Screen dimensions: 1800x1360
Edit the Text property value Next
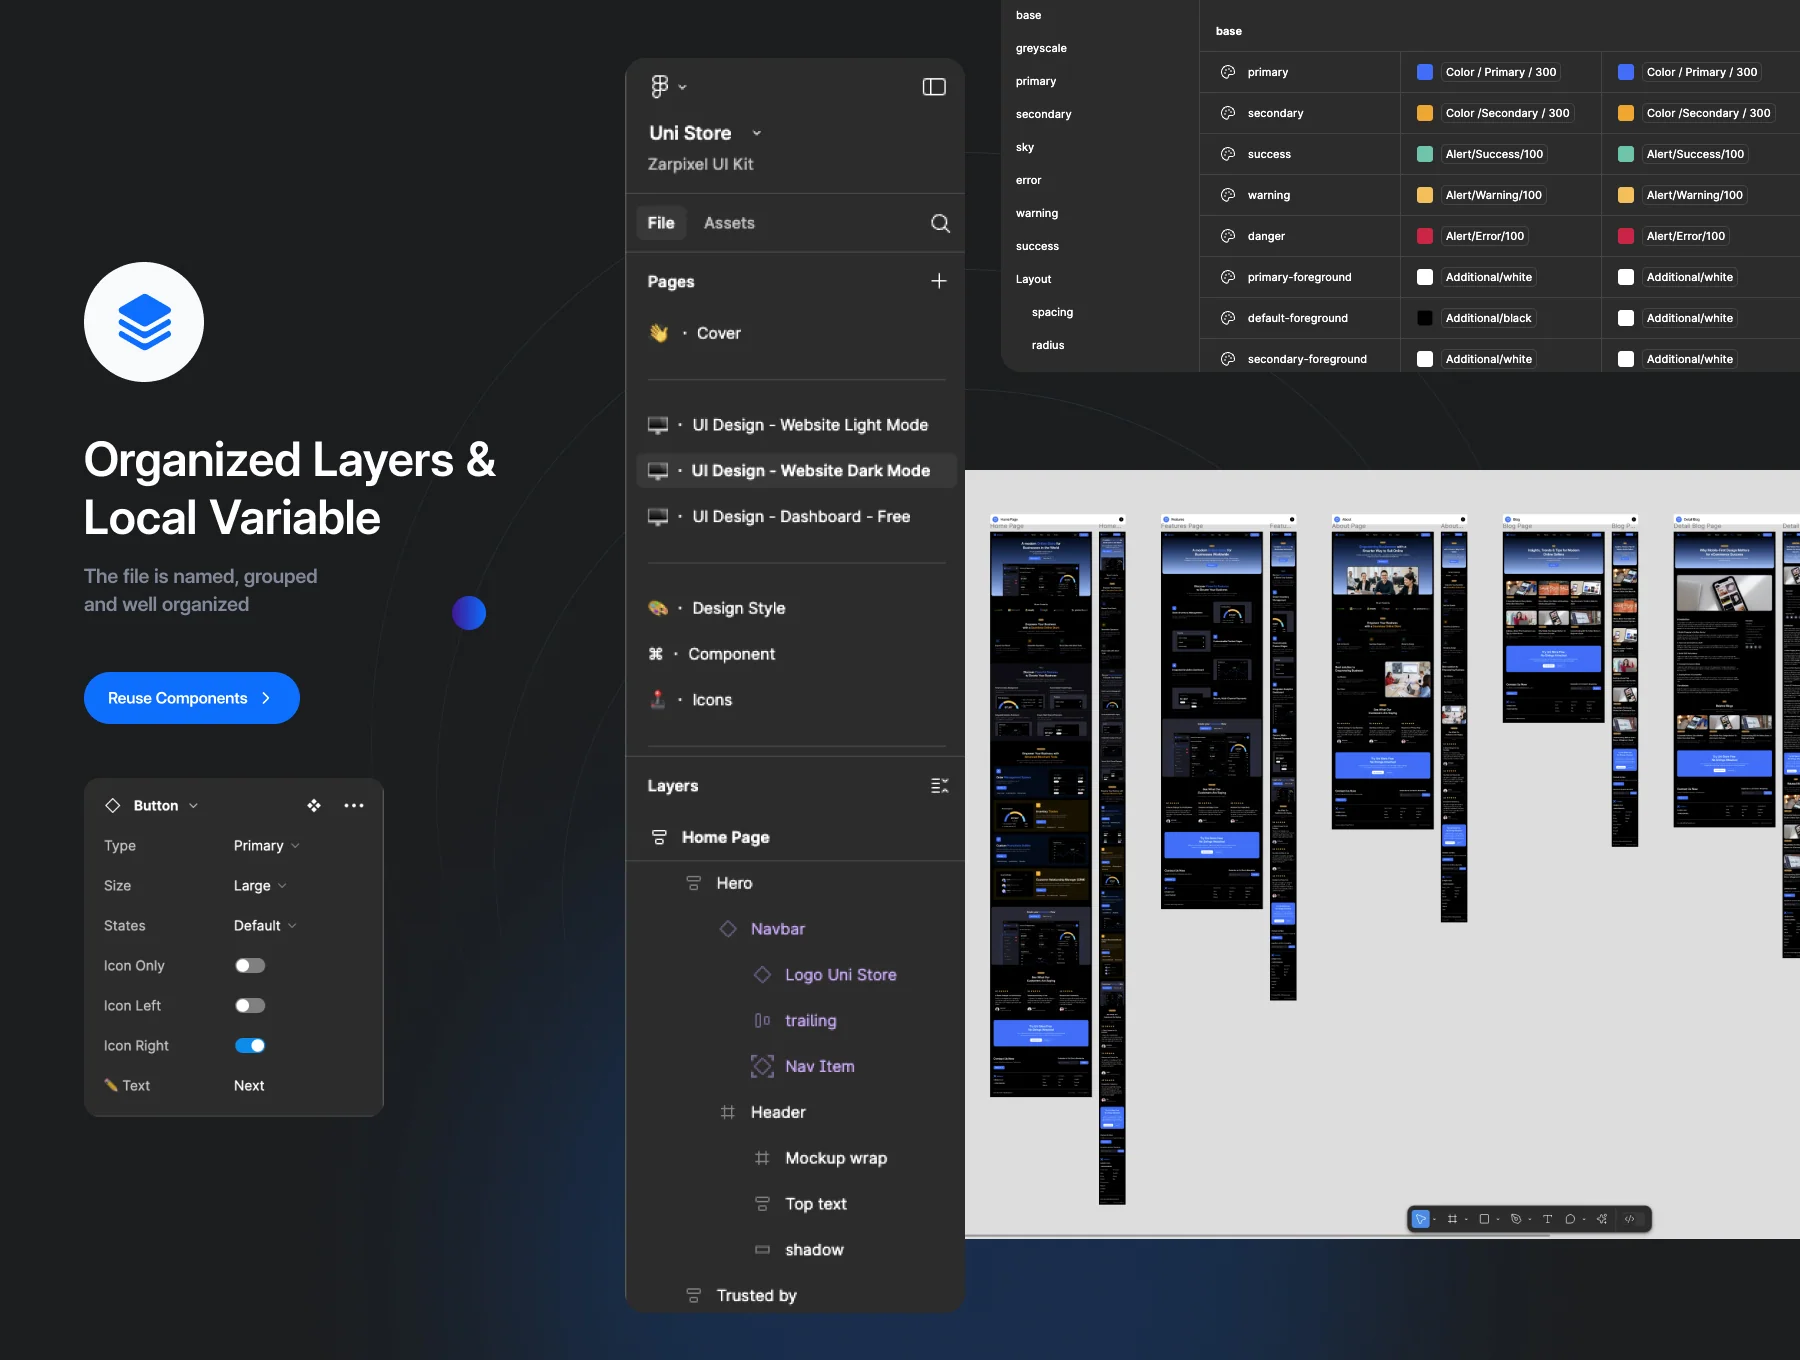[x=249, y=1086]
